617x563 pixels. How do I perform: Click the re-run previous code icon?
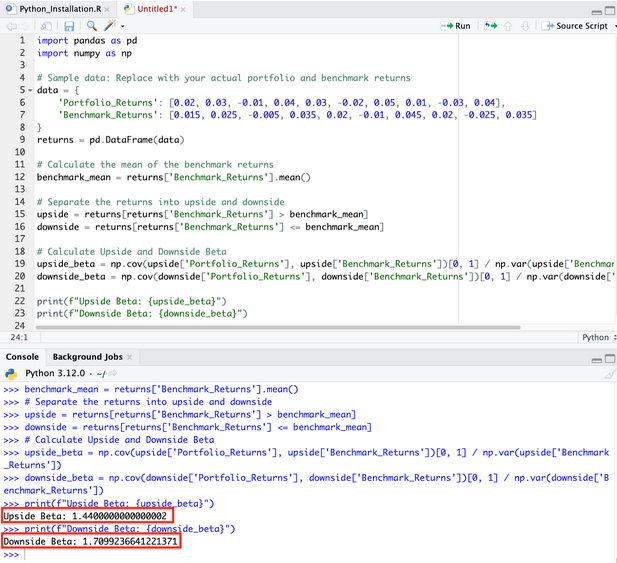491,26
